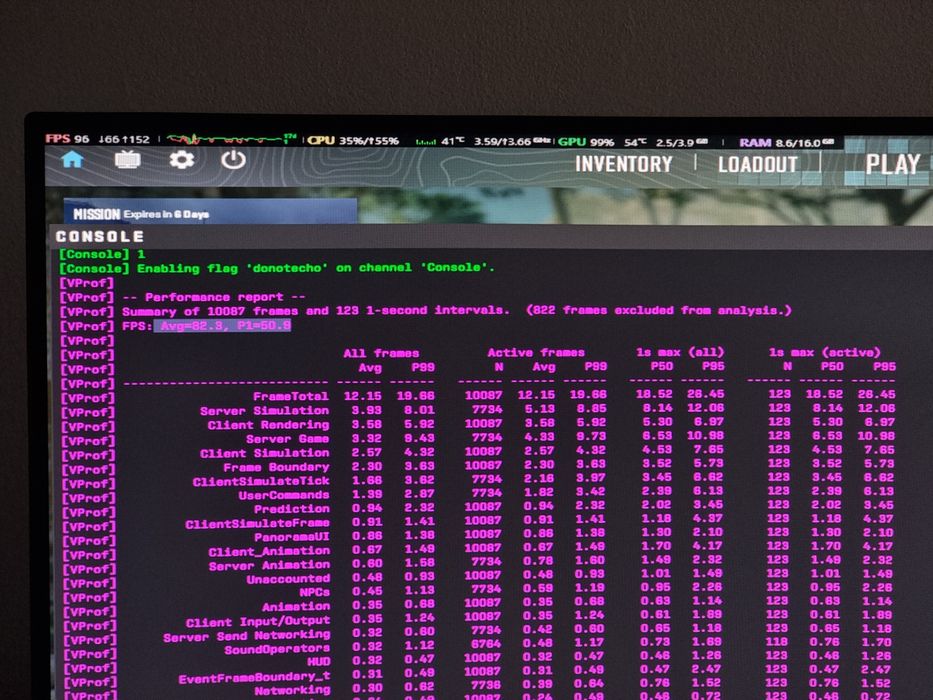Click FrameTotal's 12.15 All frames Avg value
This screenshot has height=700, width=933.
(363, 396)
